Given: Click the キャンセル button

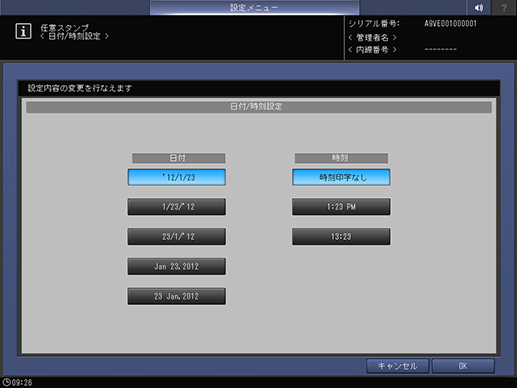Looking at the screenshot, I should coord(397,366).
